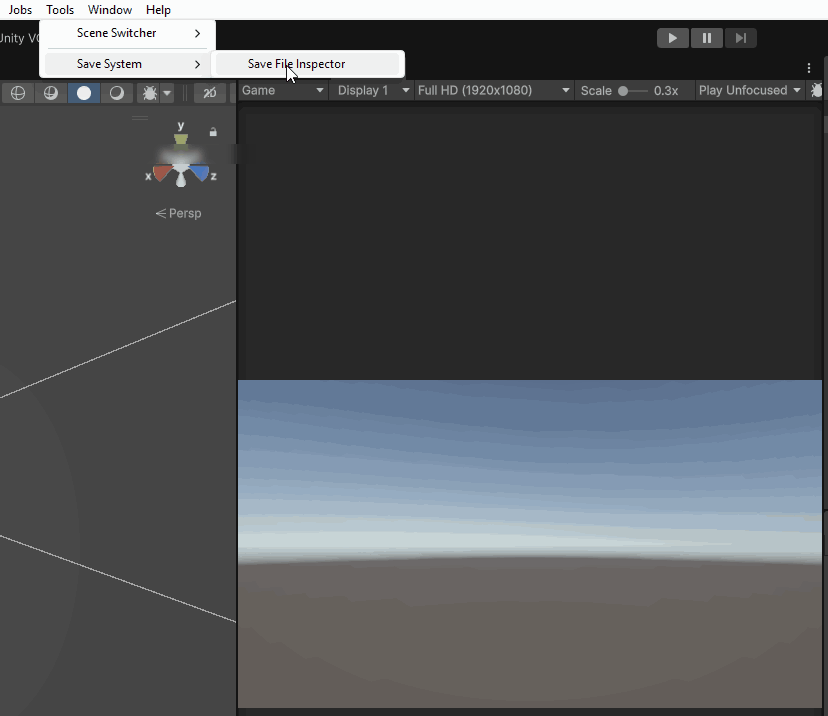Click the scene overlay drag handle
828x716 pixels.
pyautogui.click(x=140, y=118)
